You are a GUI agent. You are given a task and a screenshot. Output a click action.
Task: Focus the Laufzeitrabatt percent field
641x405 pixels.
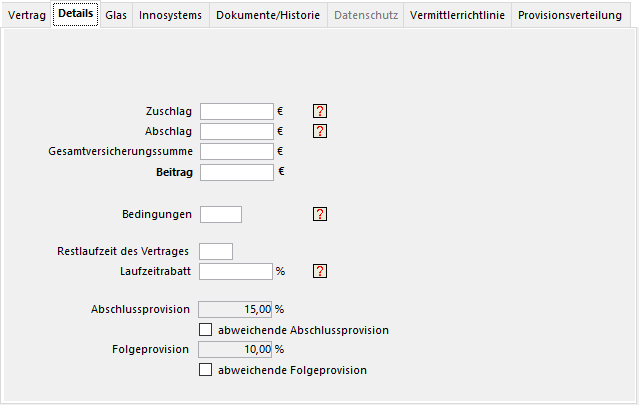pos(237,271)
